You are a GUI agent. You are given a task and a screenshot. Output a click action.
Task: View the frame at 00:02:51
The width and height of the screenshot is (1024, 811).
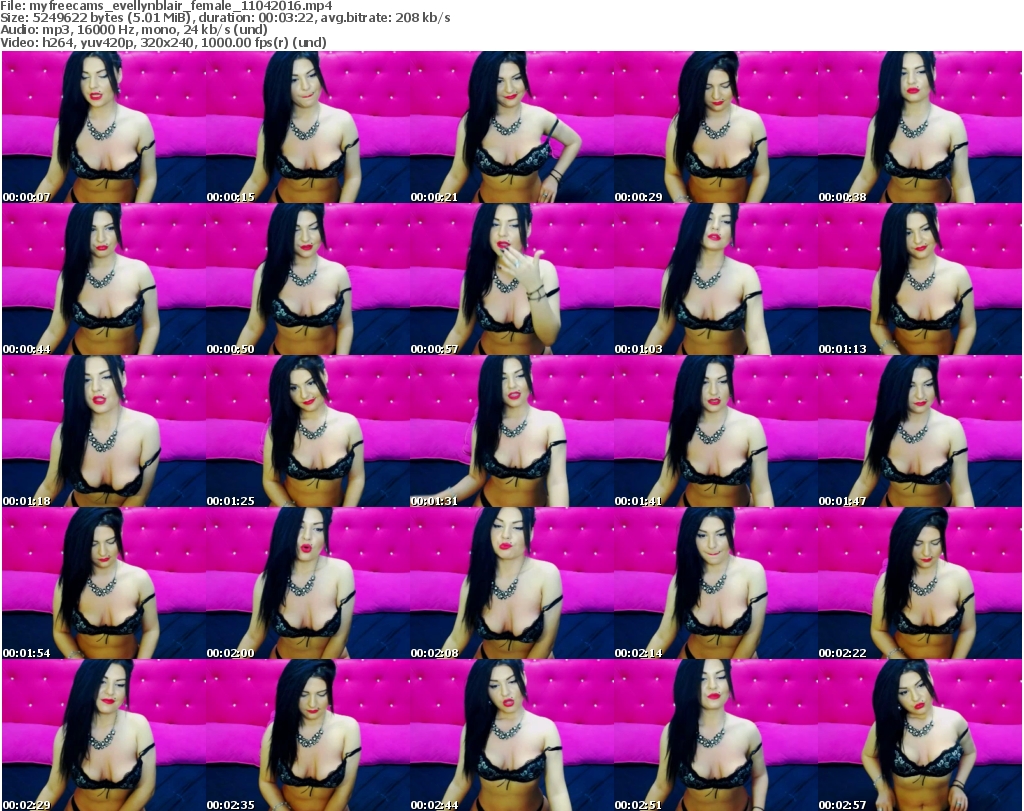(716, 735)
